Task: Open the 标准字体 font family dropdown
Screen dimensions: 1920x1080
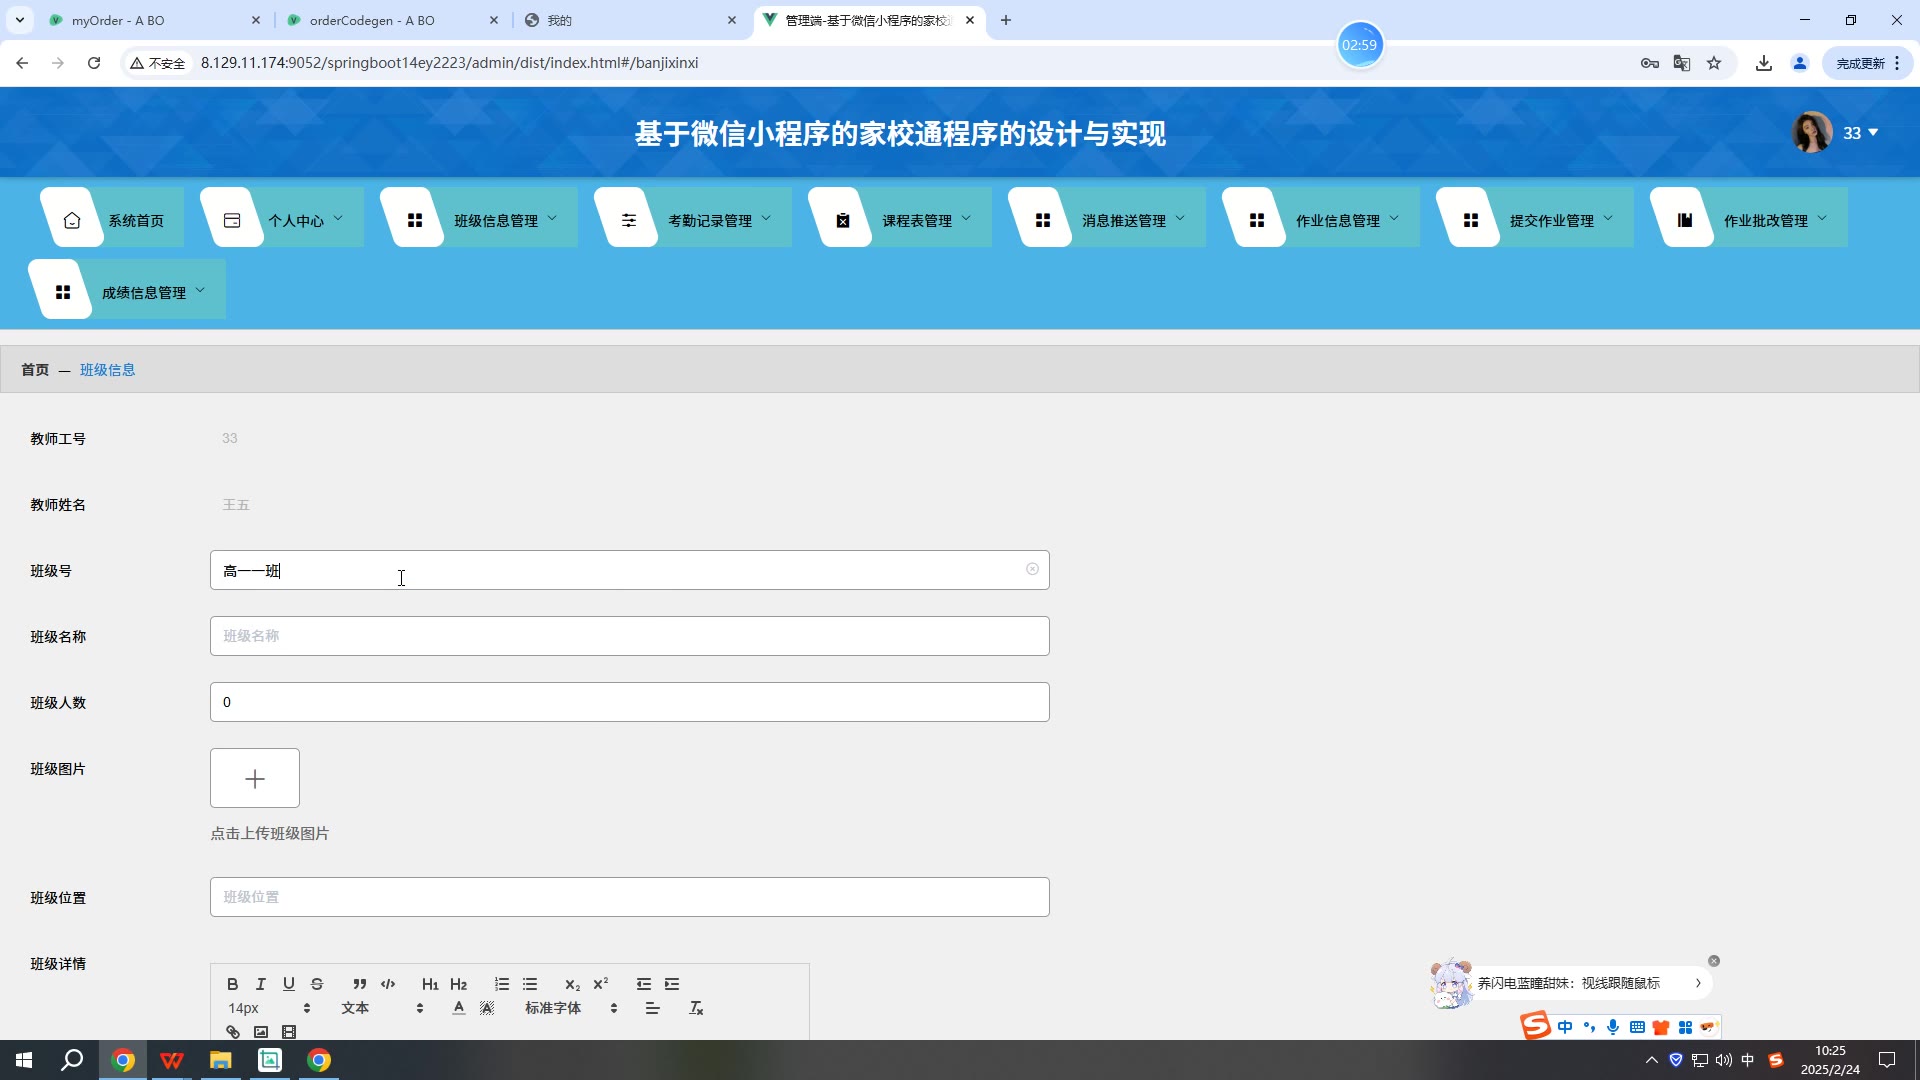Action: pyautogui.click(x=570, y=1008)
